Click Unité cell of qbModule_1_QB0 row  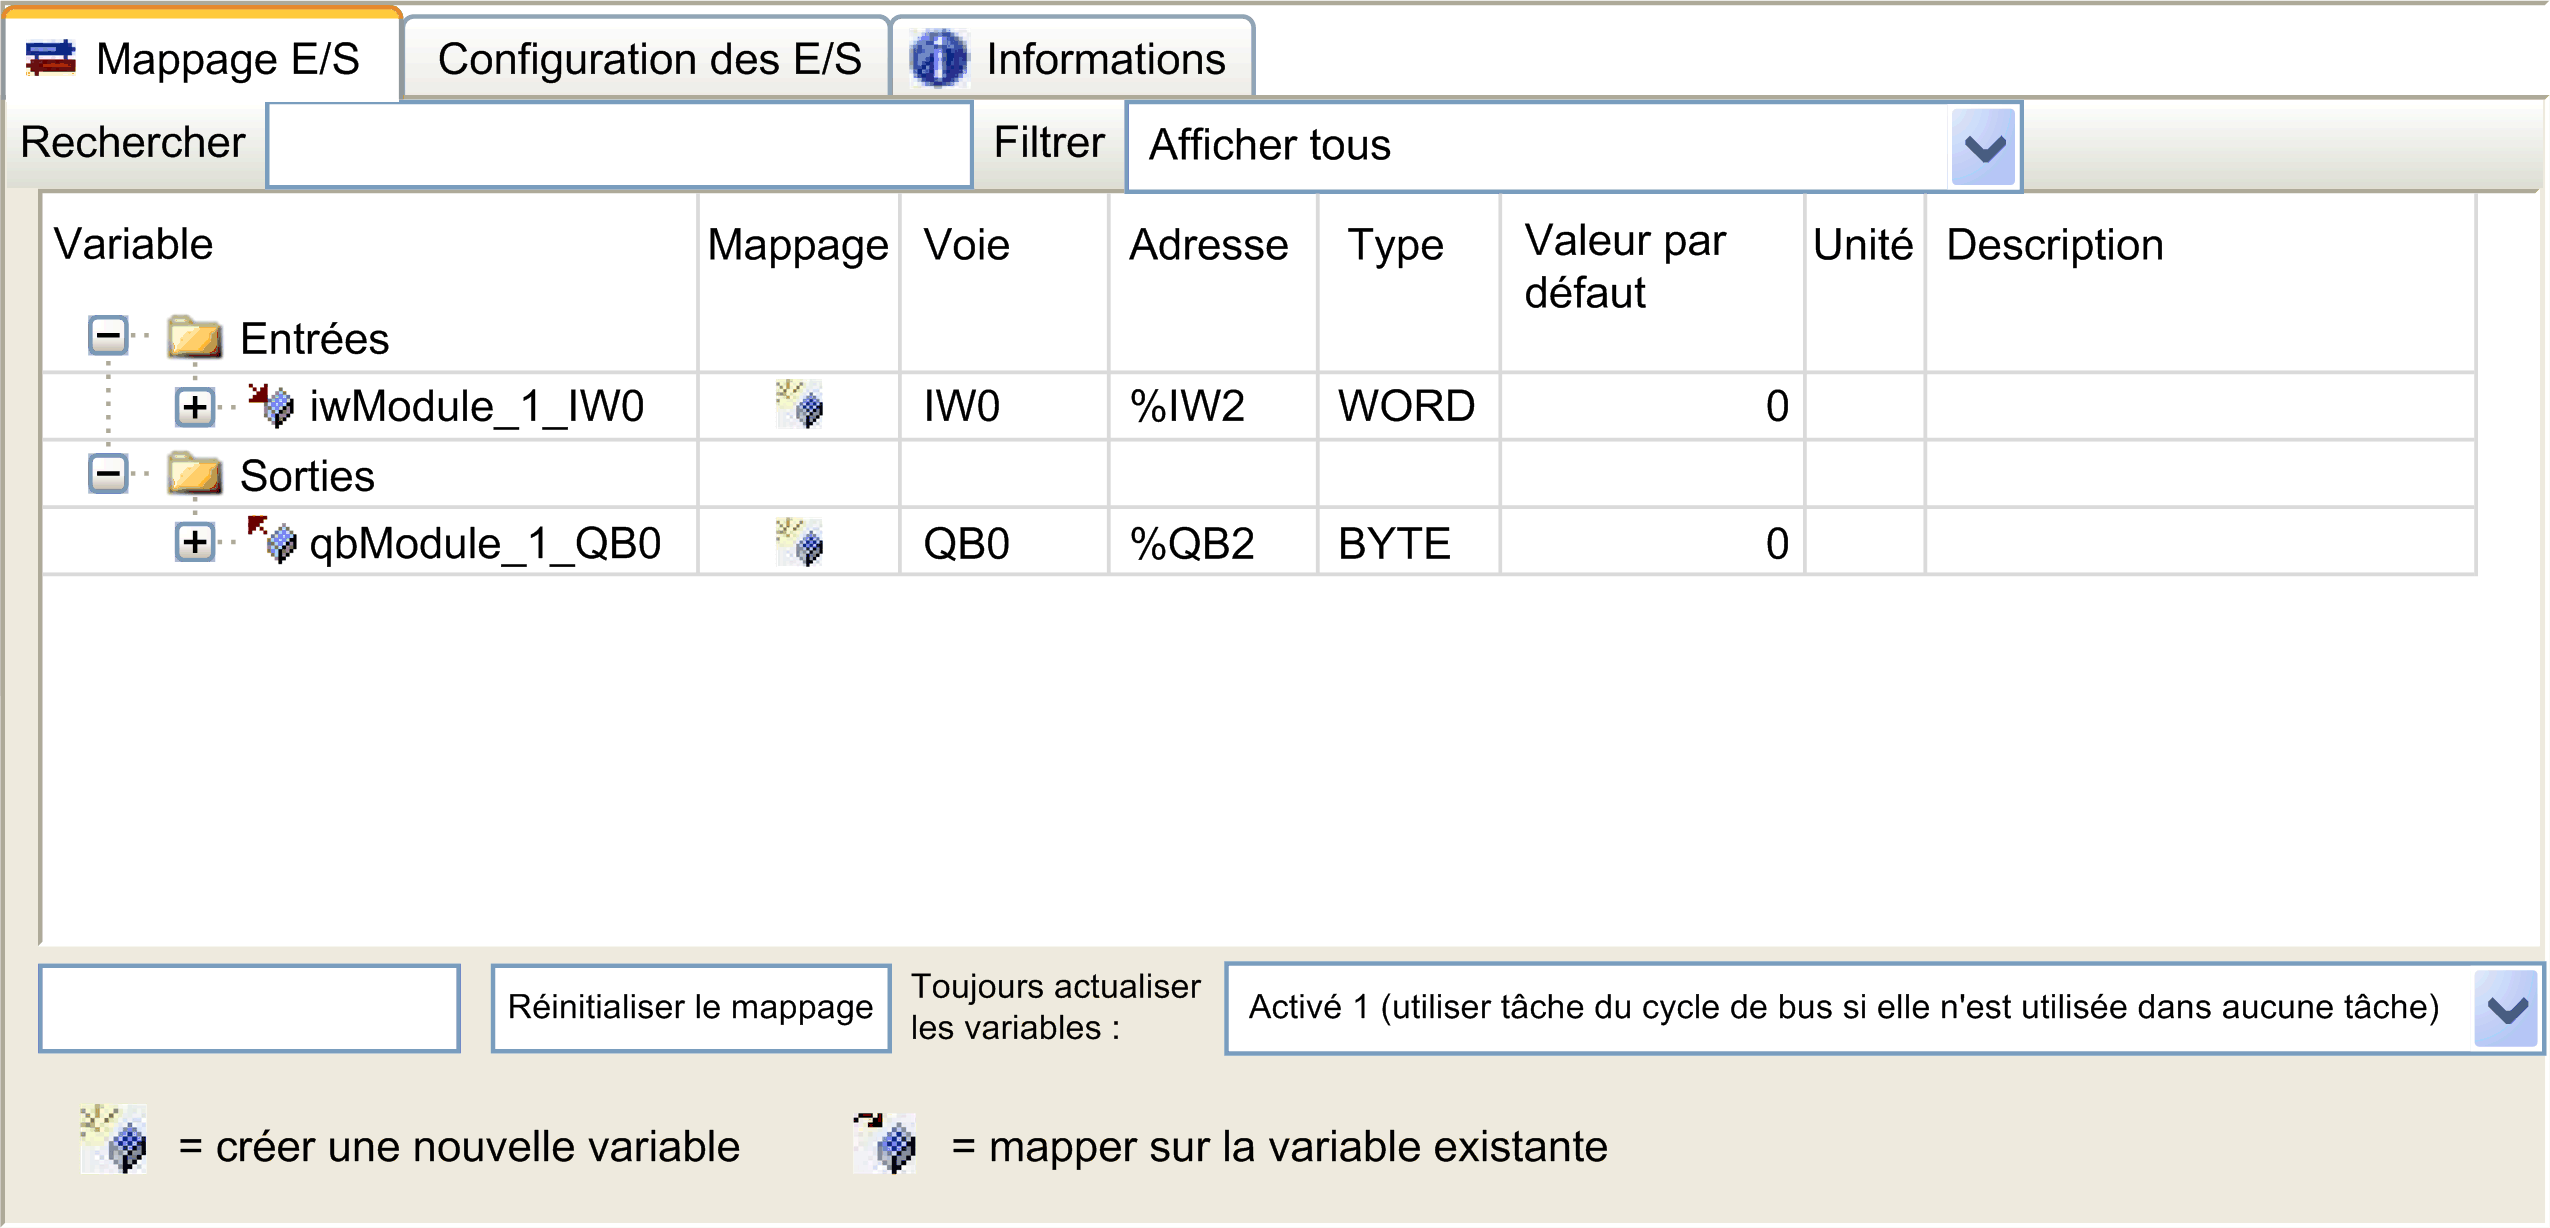point(1865,543)
